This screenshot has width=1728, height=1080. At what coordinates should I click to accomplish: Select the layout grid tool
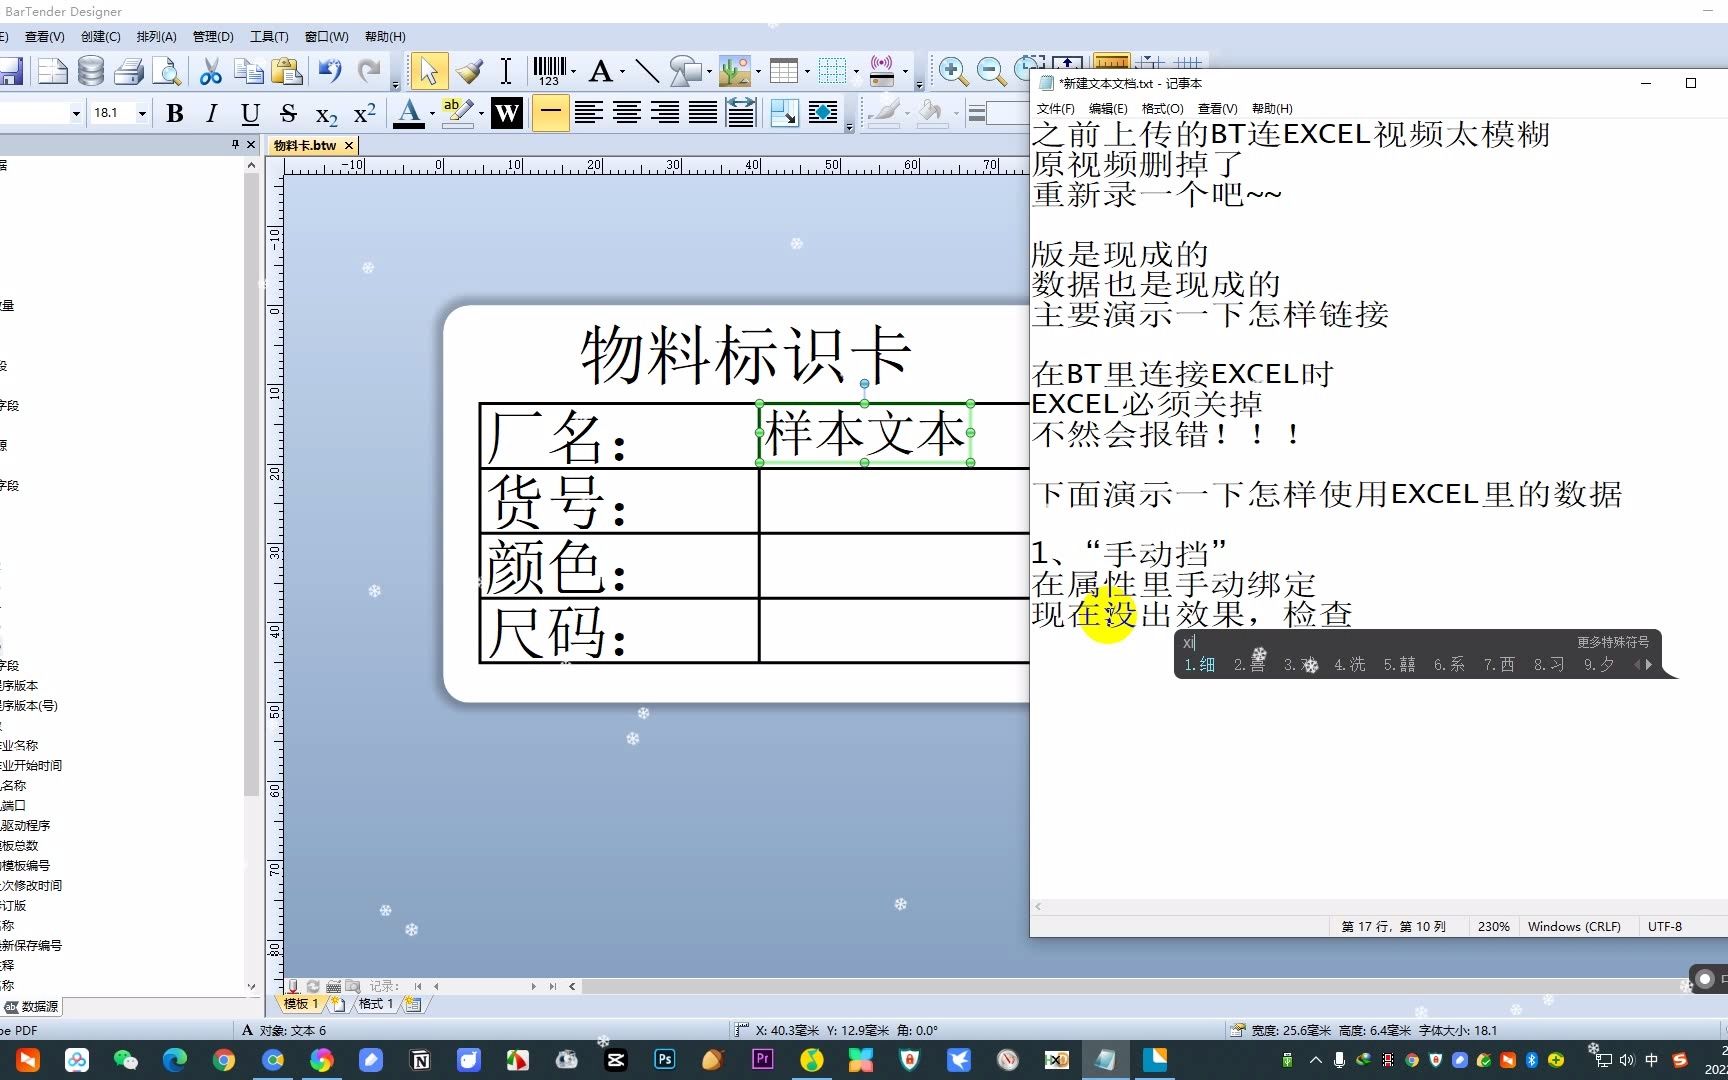pyautogui.click(x=832, y=71)
